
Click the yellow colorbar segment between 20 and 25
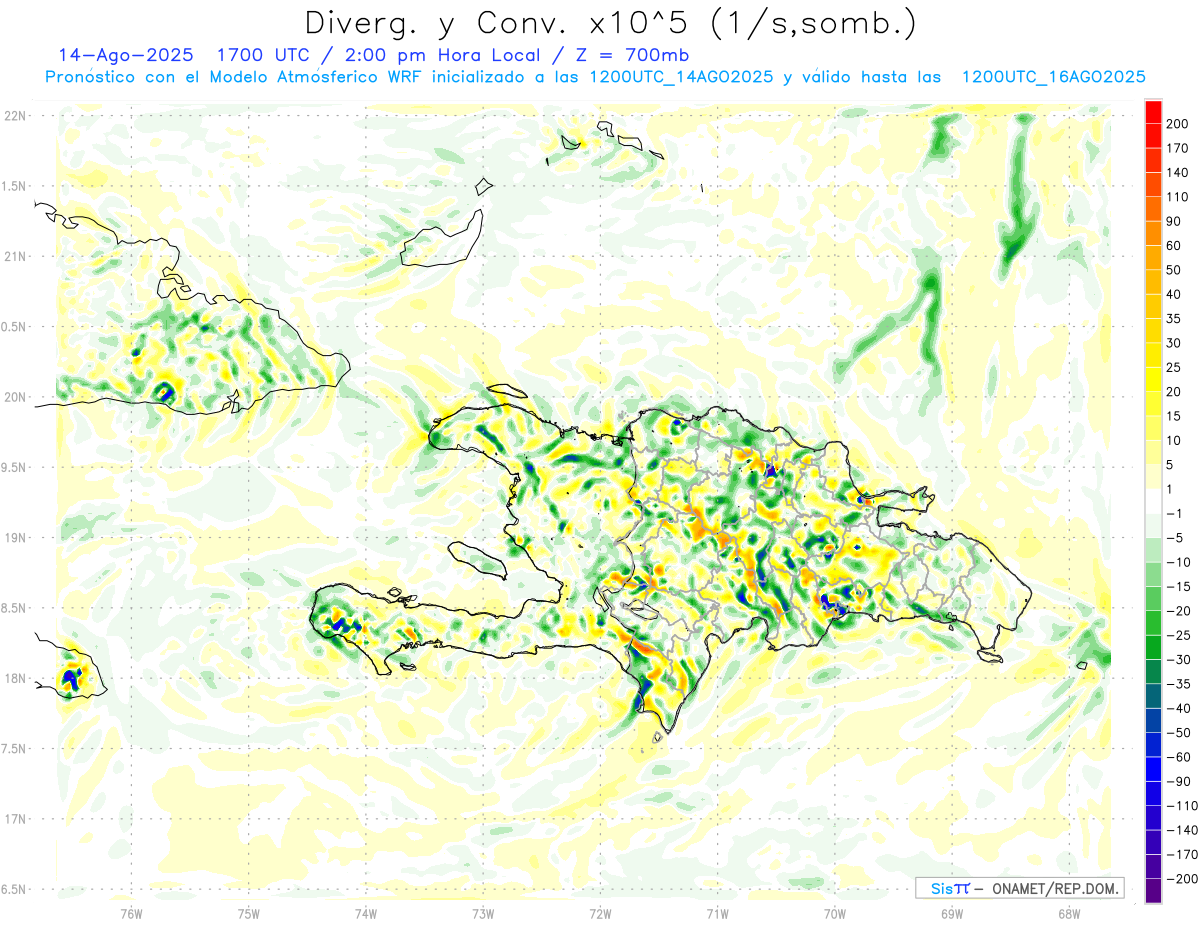click(1154, 379)
